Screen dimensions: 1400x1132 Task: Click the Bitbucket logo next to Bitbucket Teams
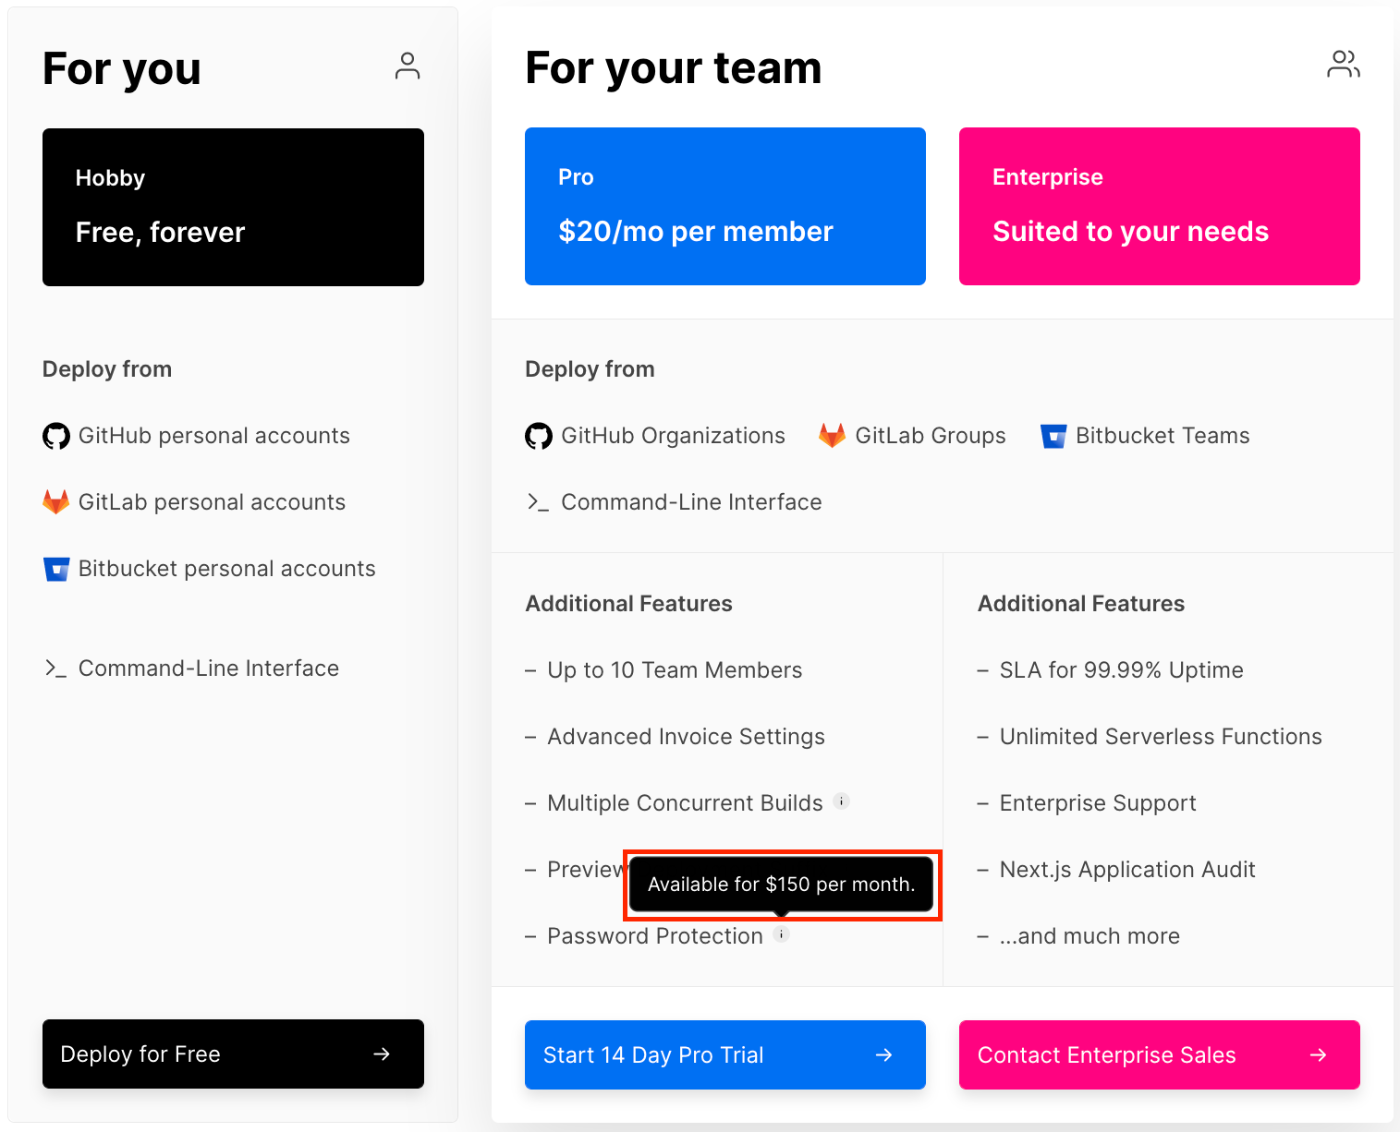[1054, 436]
